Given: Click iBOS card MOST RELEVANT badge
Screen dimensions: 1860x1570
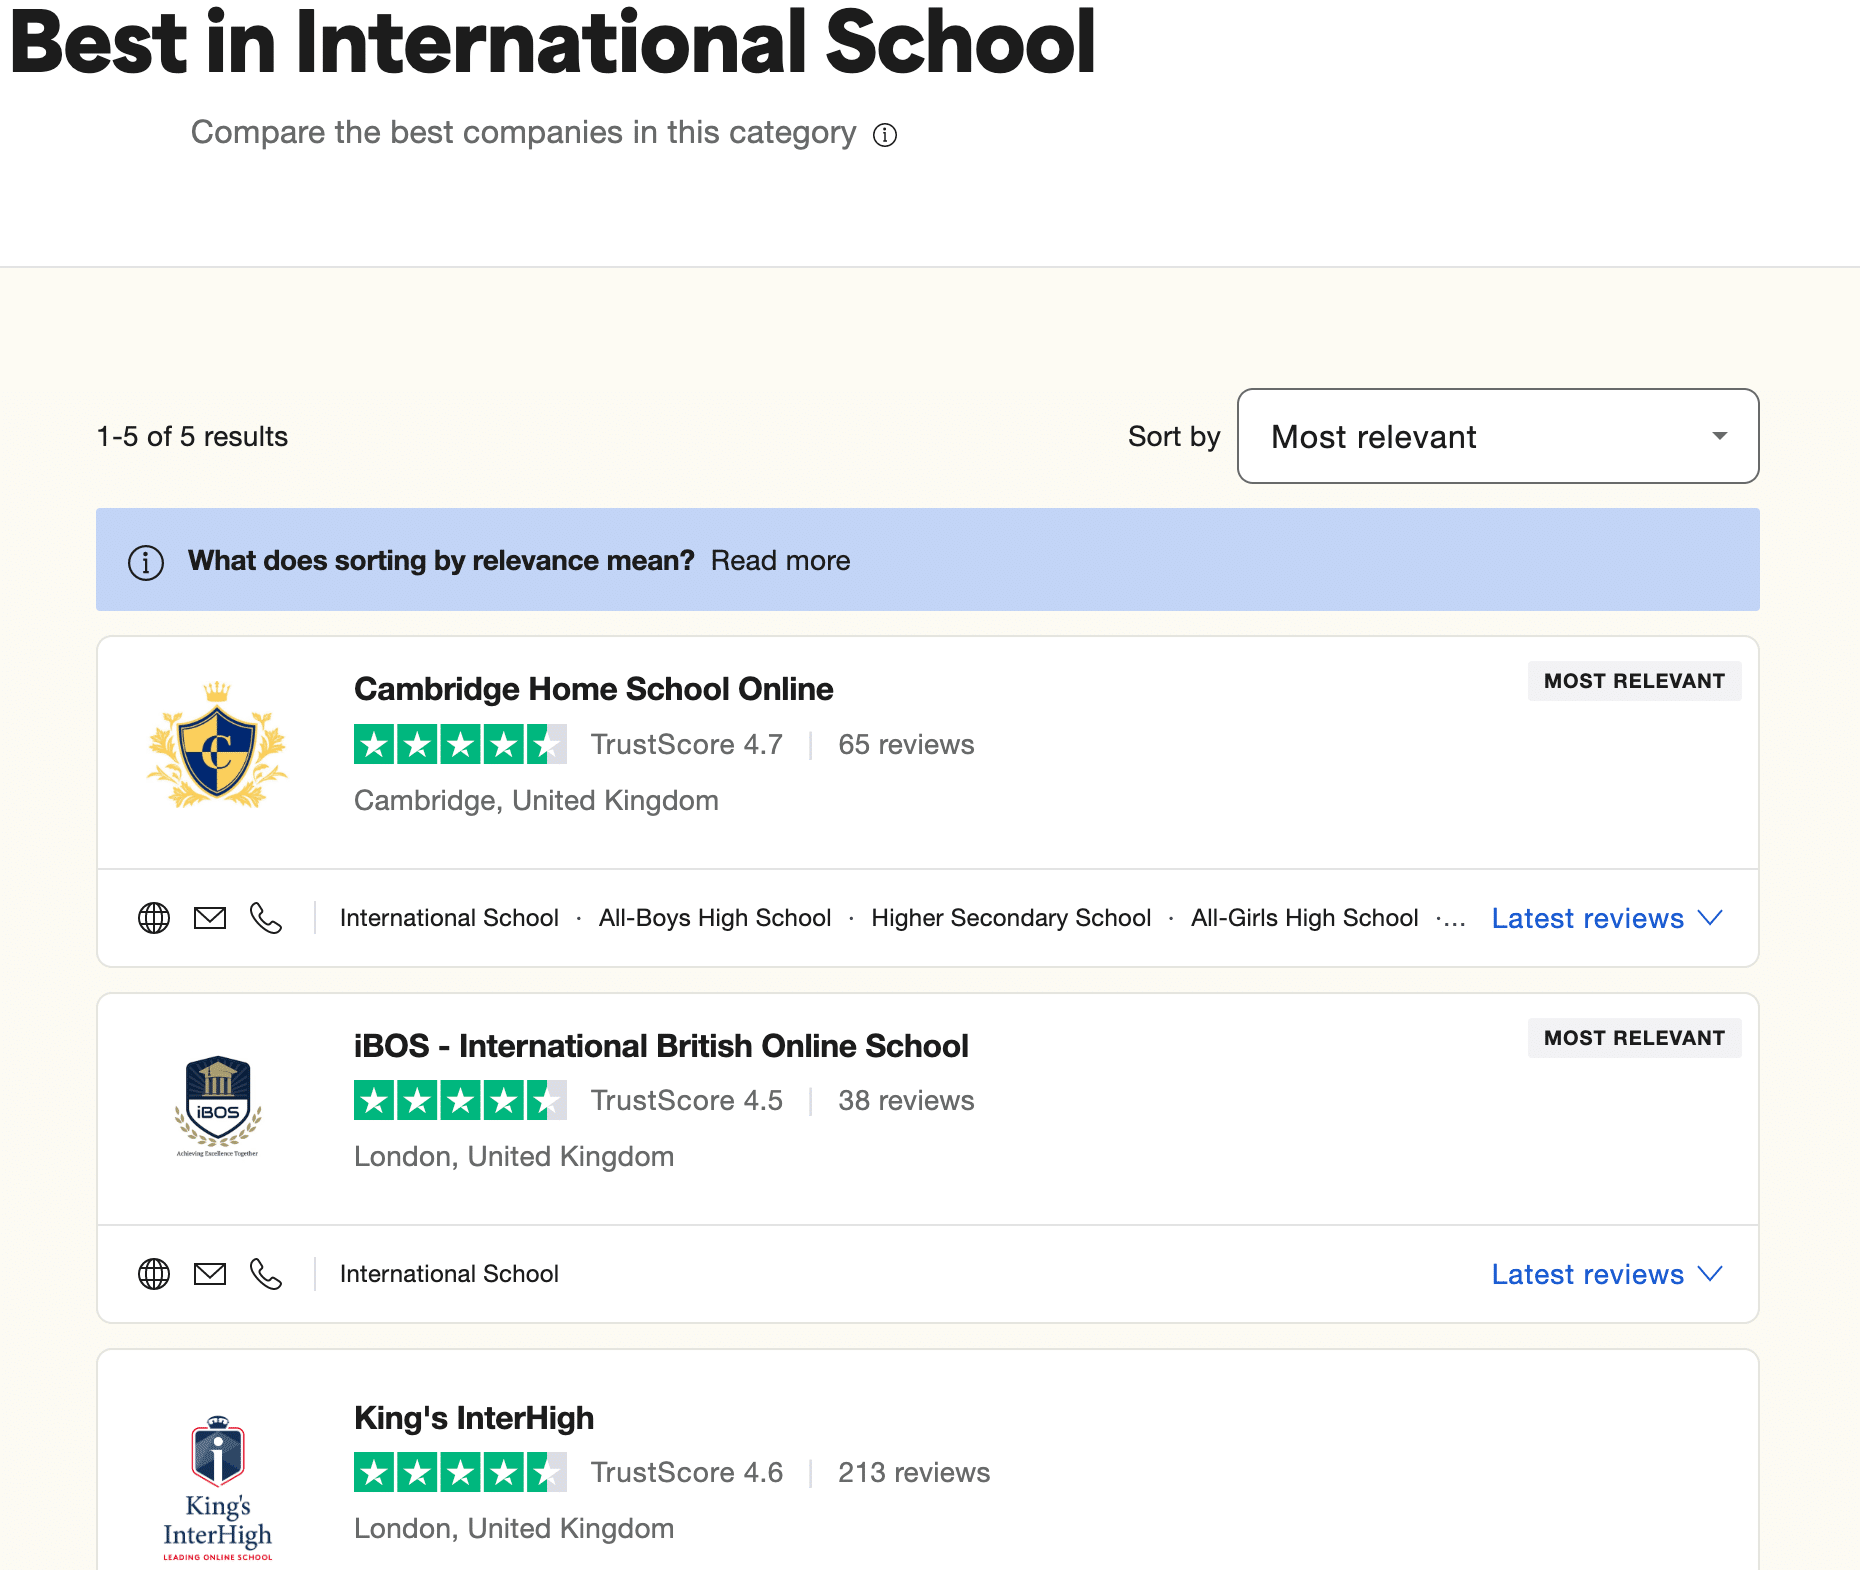Looking at the screenshot, I should point(1634,1038).
